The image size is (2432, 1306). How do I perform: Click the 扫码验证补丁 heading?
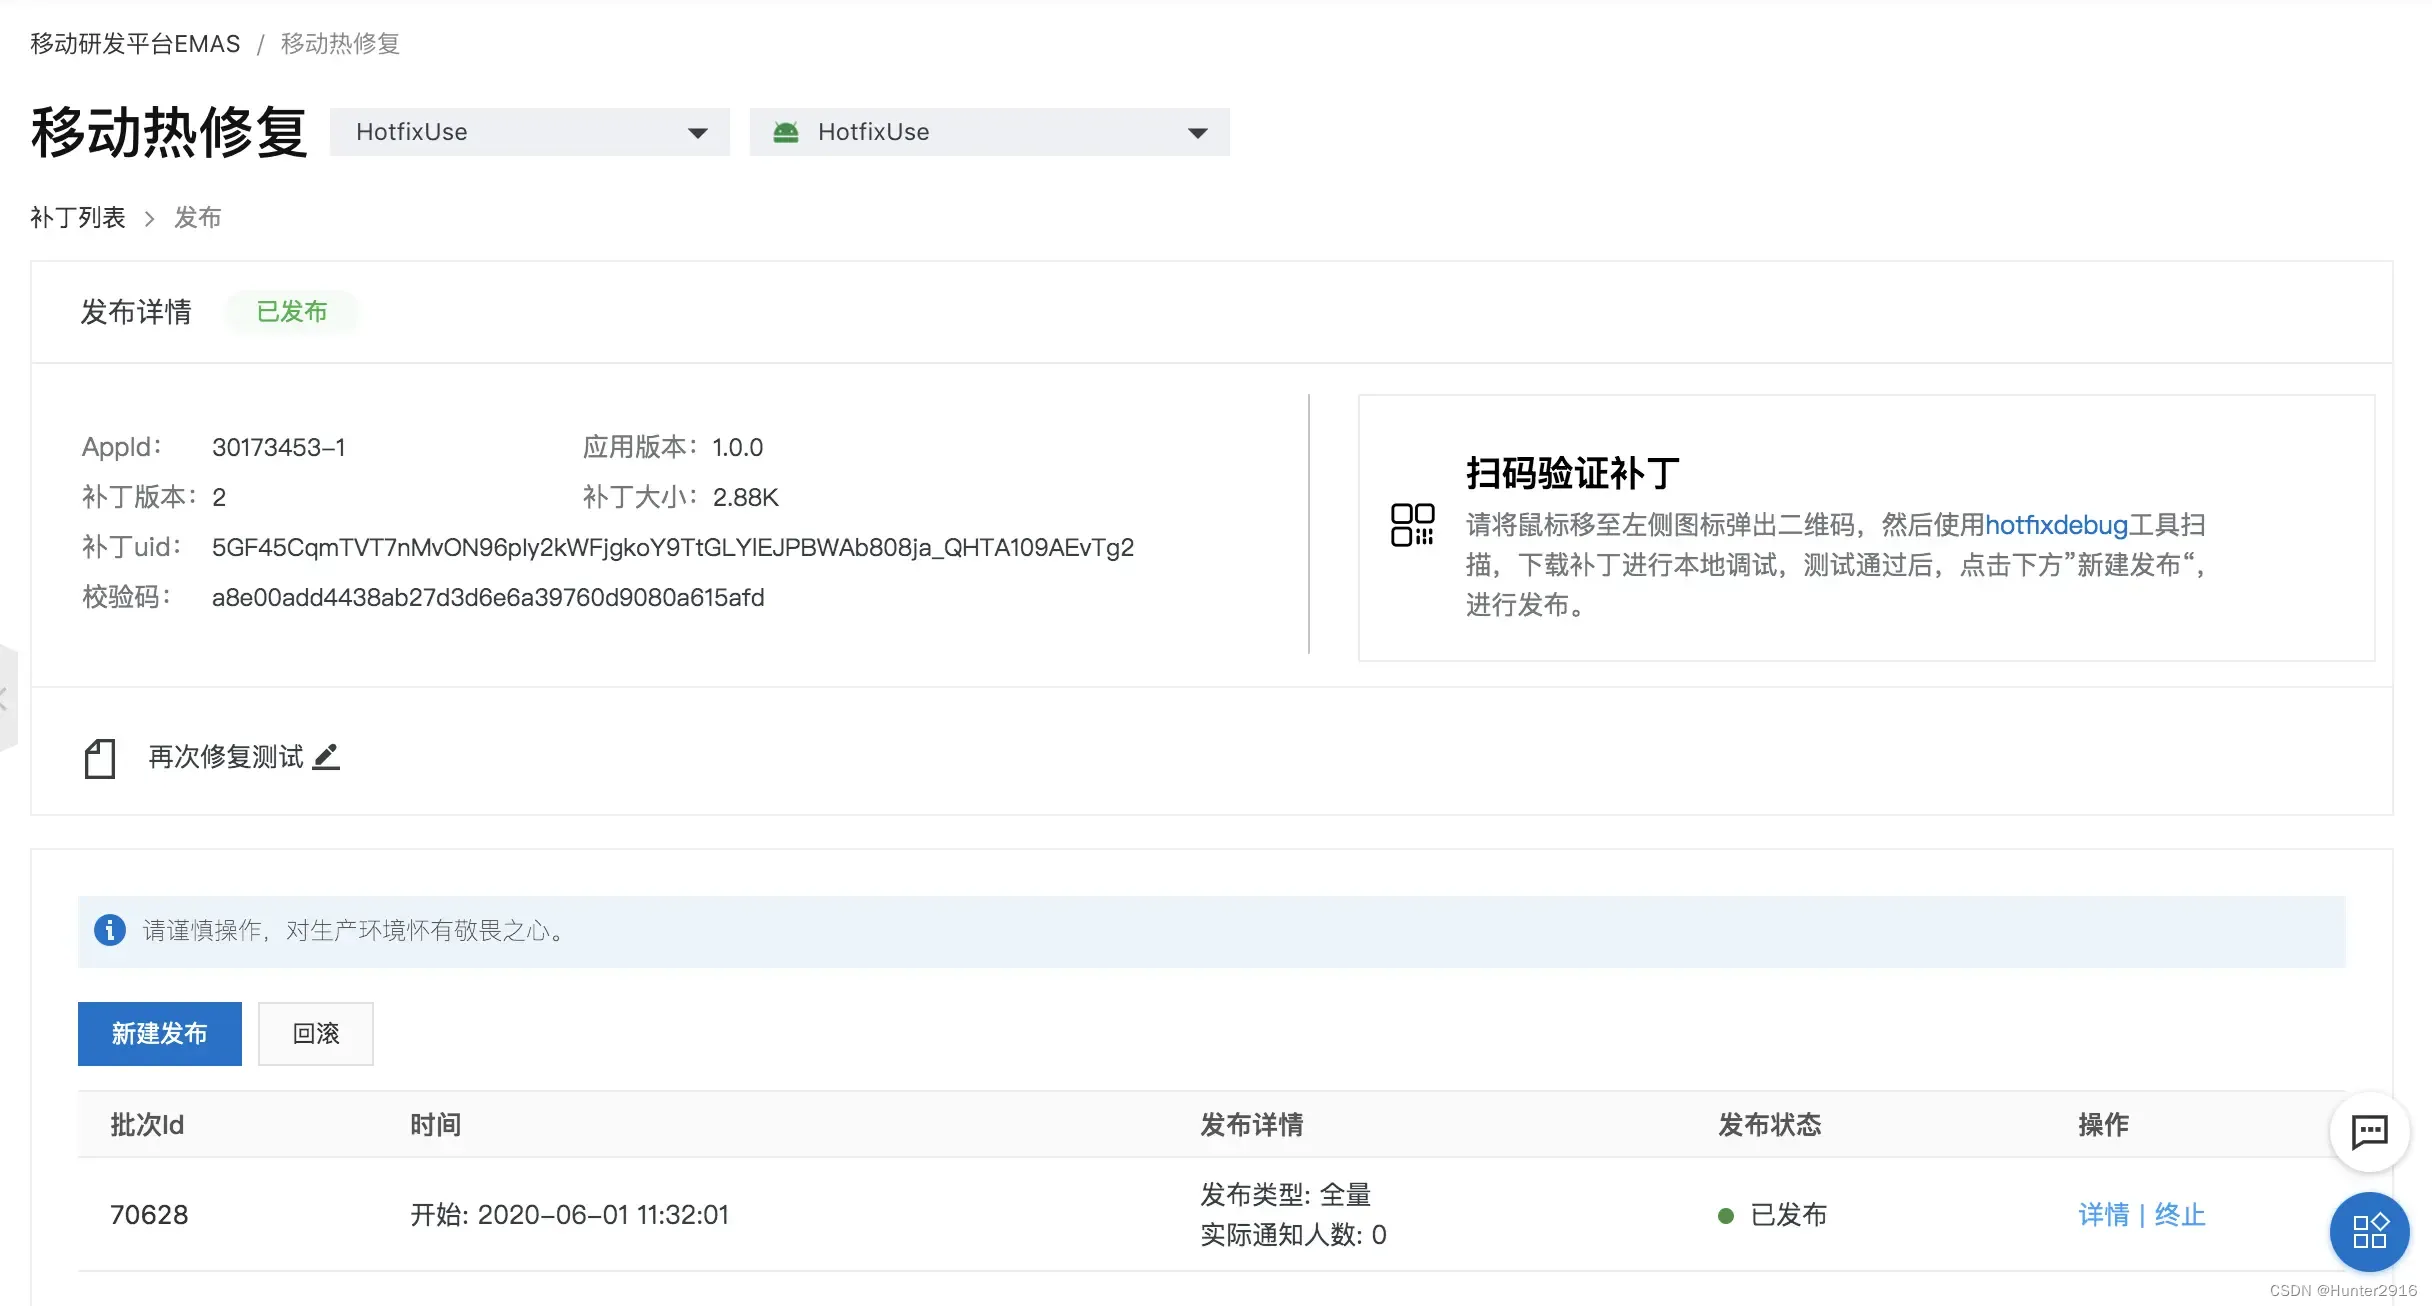click(x=1573, y=473)
